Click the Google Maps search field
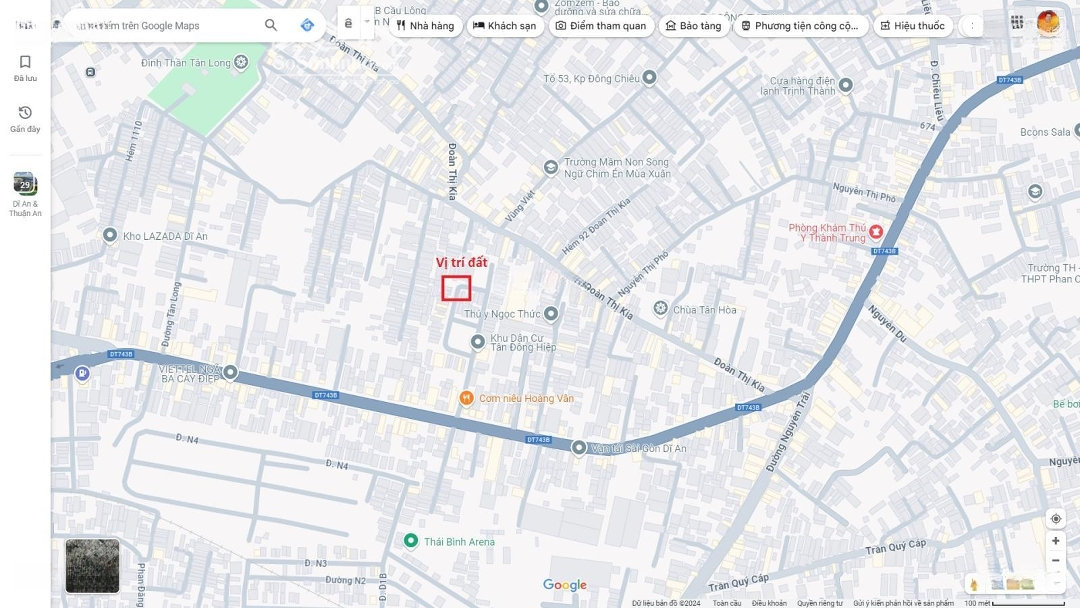Screen dimensions: 1080x608 165,25
